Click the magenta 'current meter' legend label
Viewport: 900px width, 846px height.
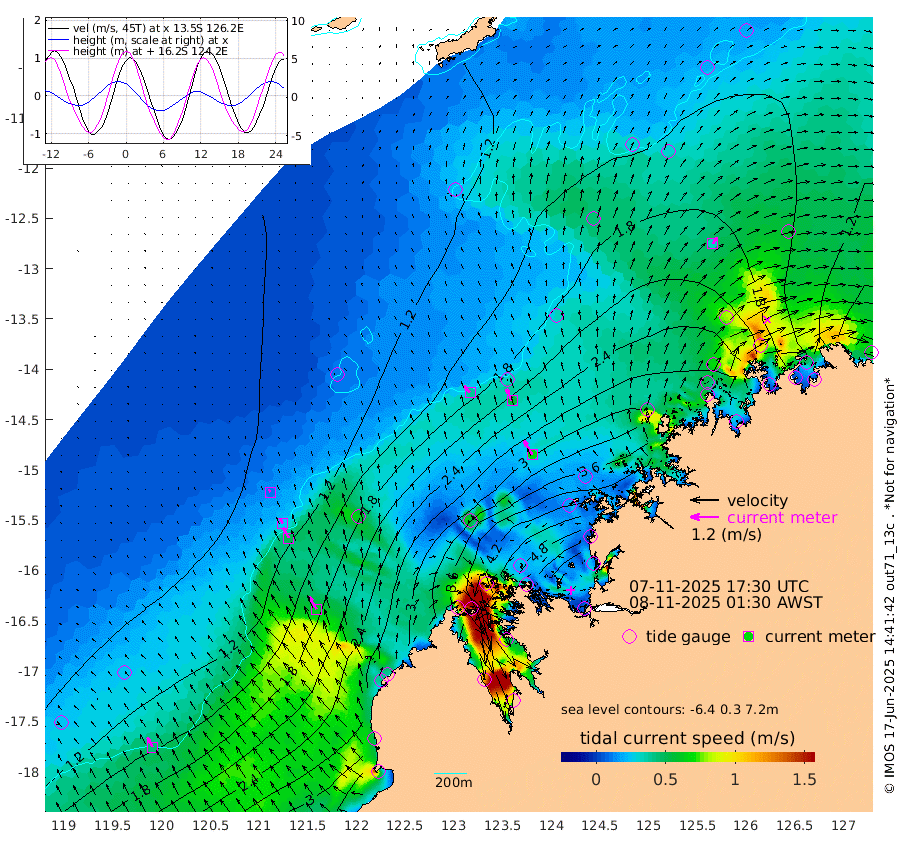[782, 517]
